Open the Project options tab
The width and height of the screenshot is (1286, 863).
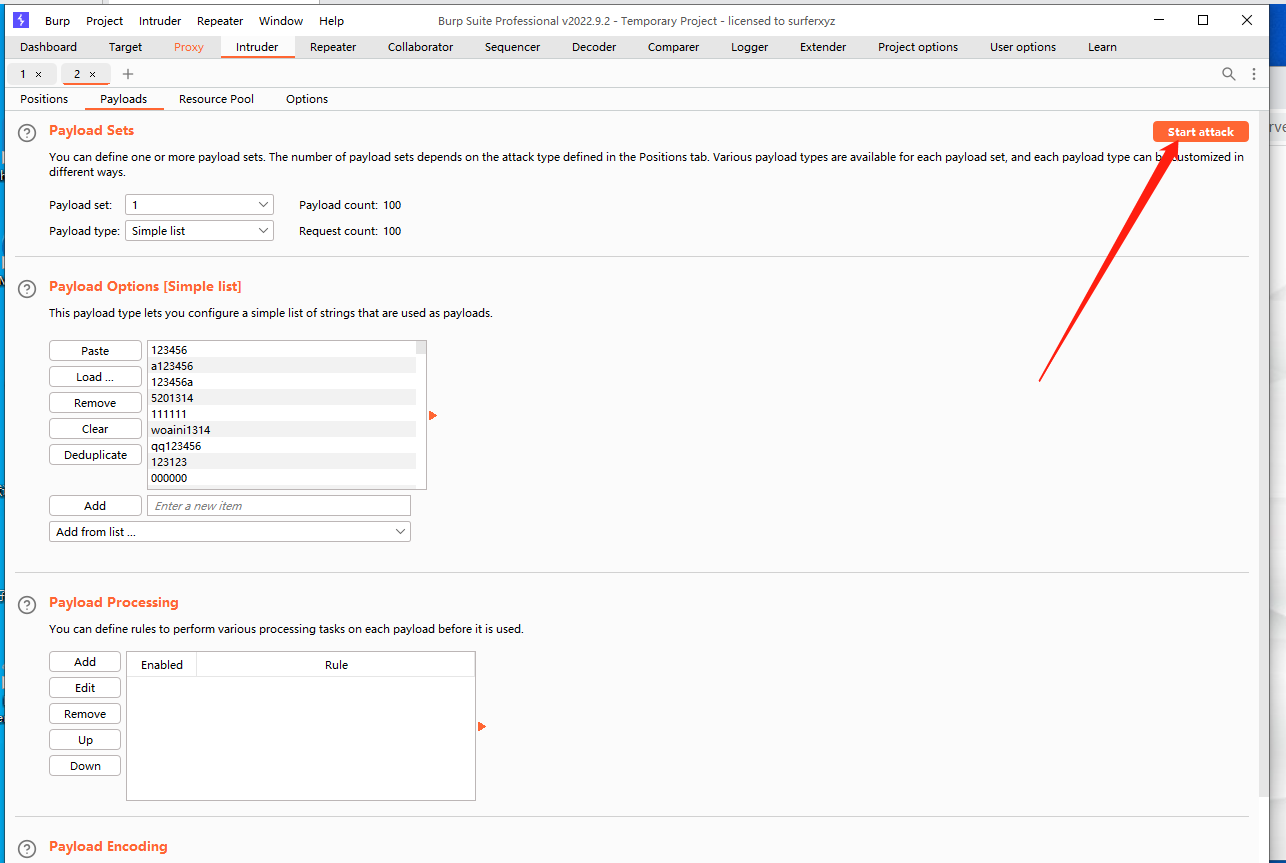tap(918, 47)
